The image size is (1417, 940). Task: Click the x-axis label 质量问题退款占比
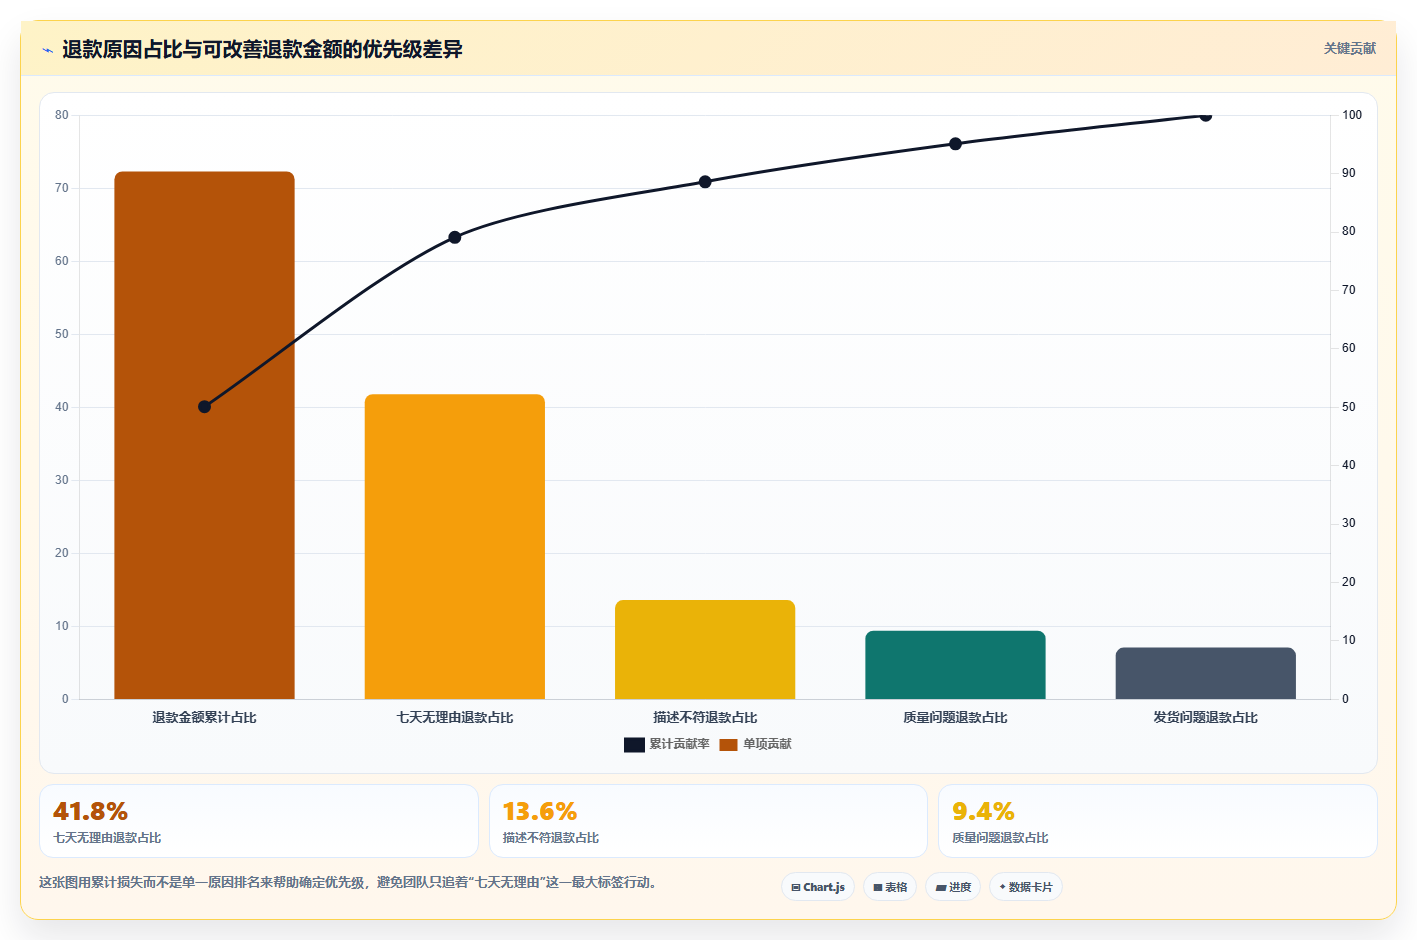(x=955, y=717)
